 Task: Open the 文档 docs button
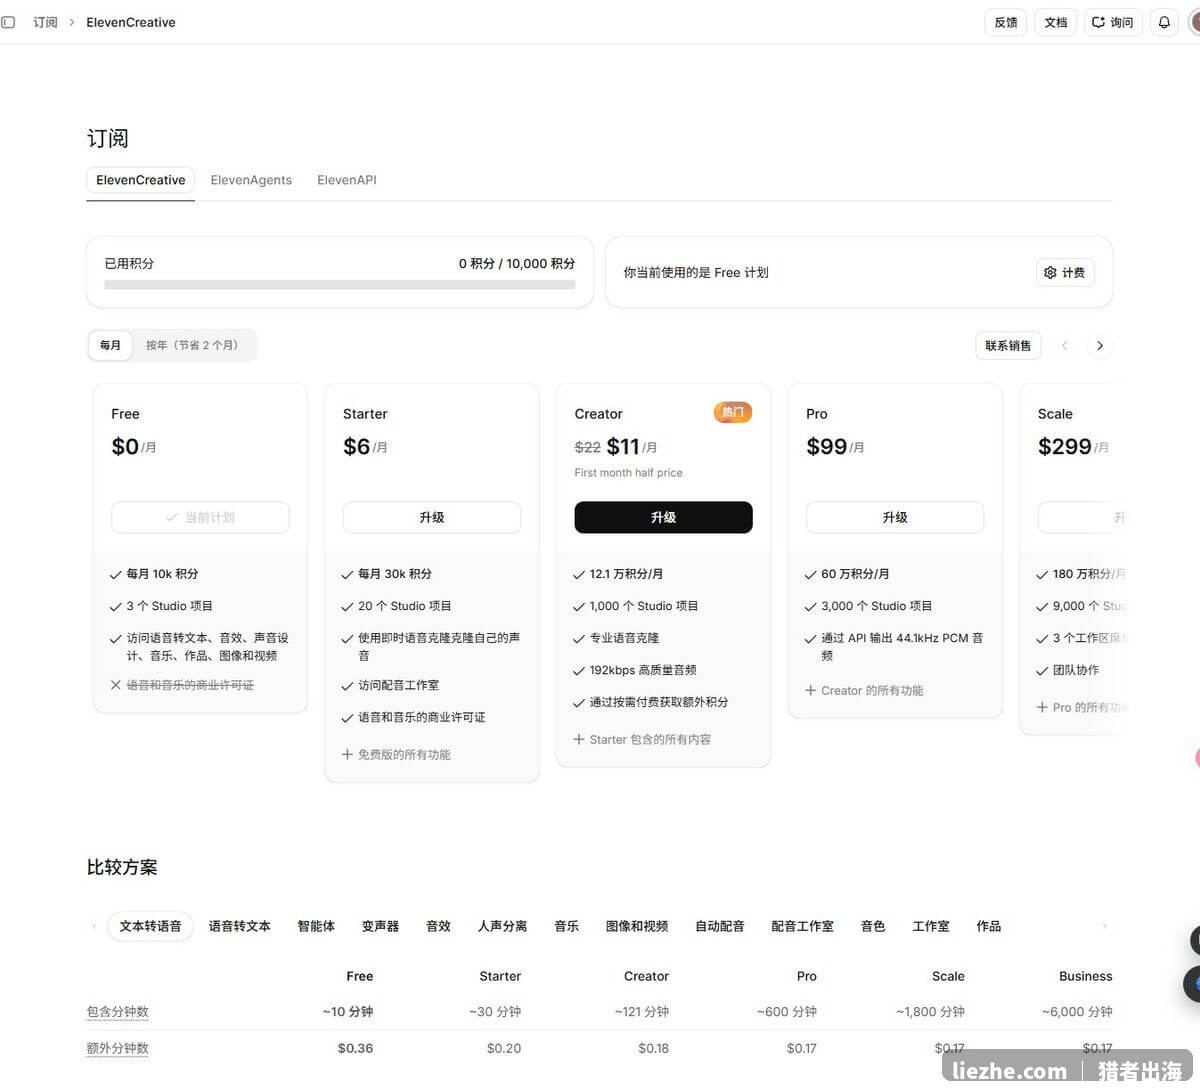point(1056,22)
